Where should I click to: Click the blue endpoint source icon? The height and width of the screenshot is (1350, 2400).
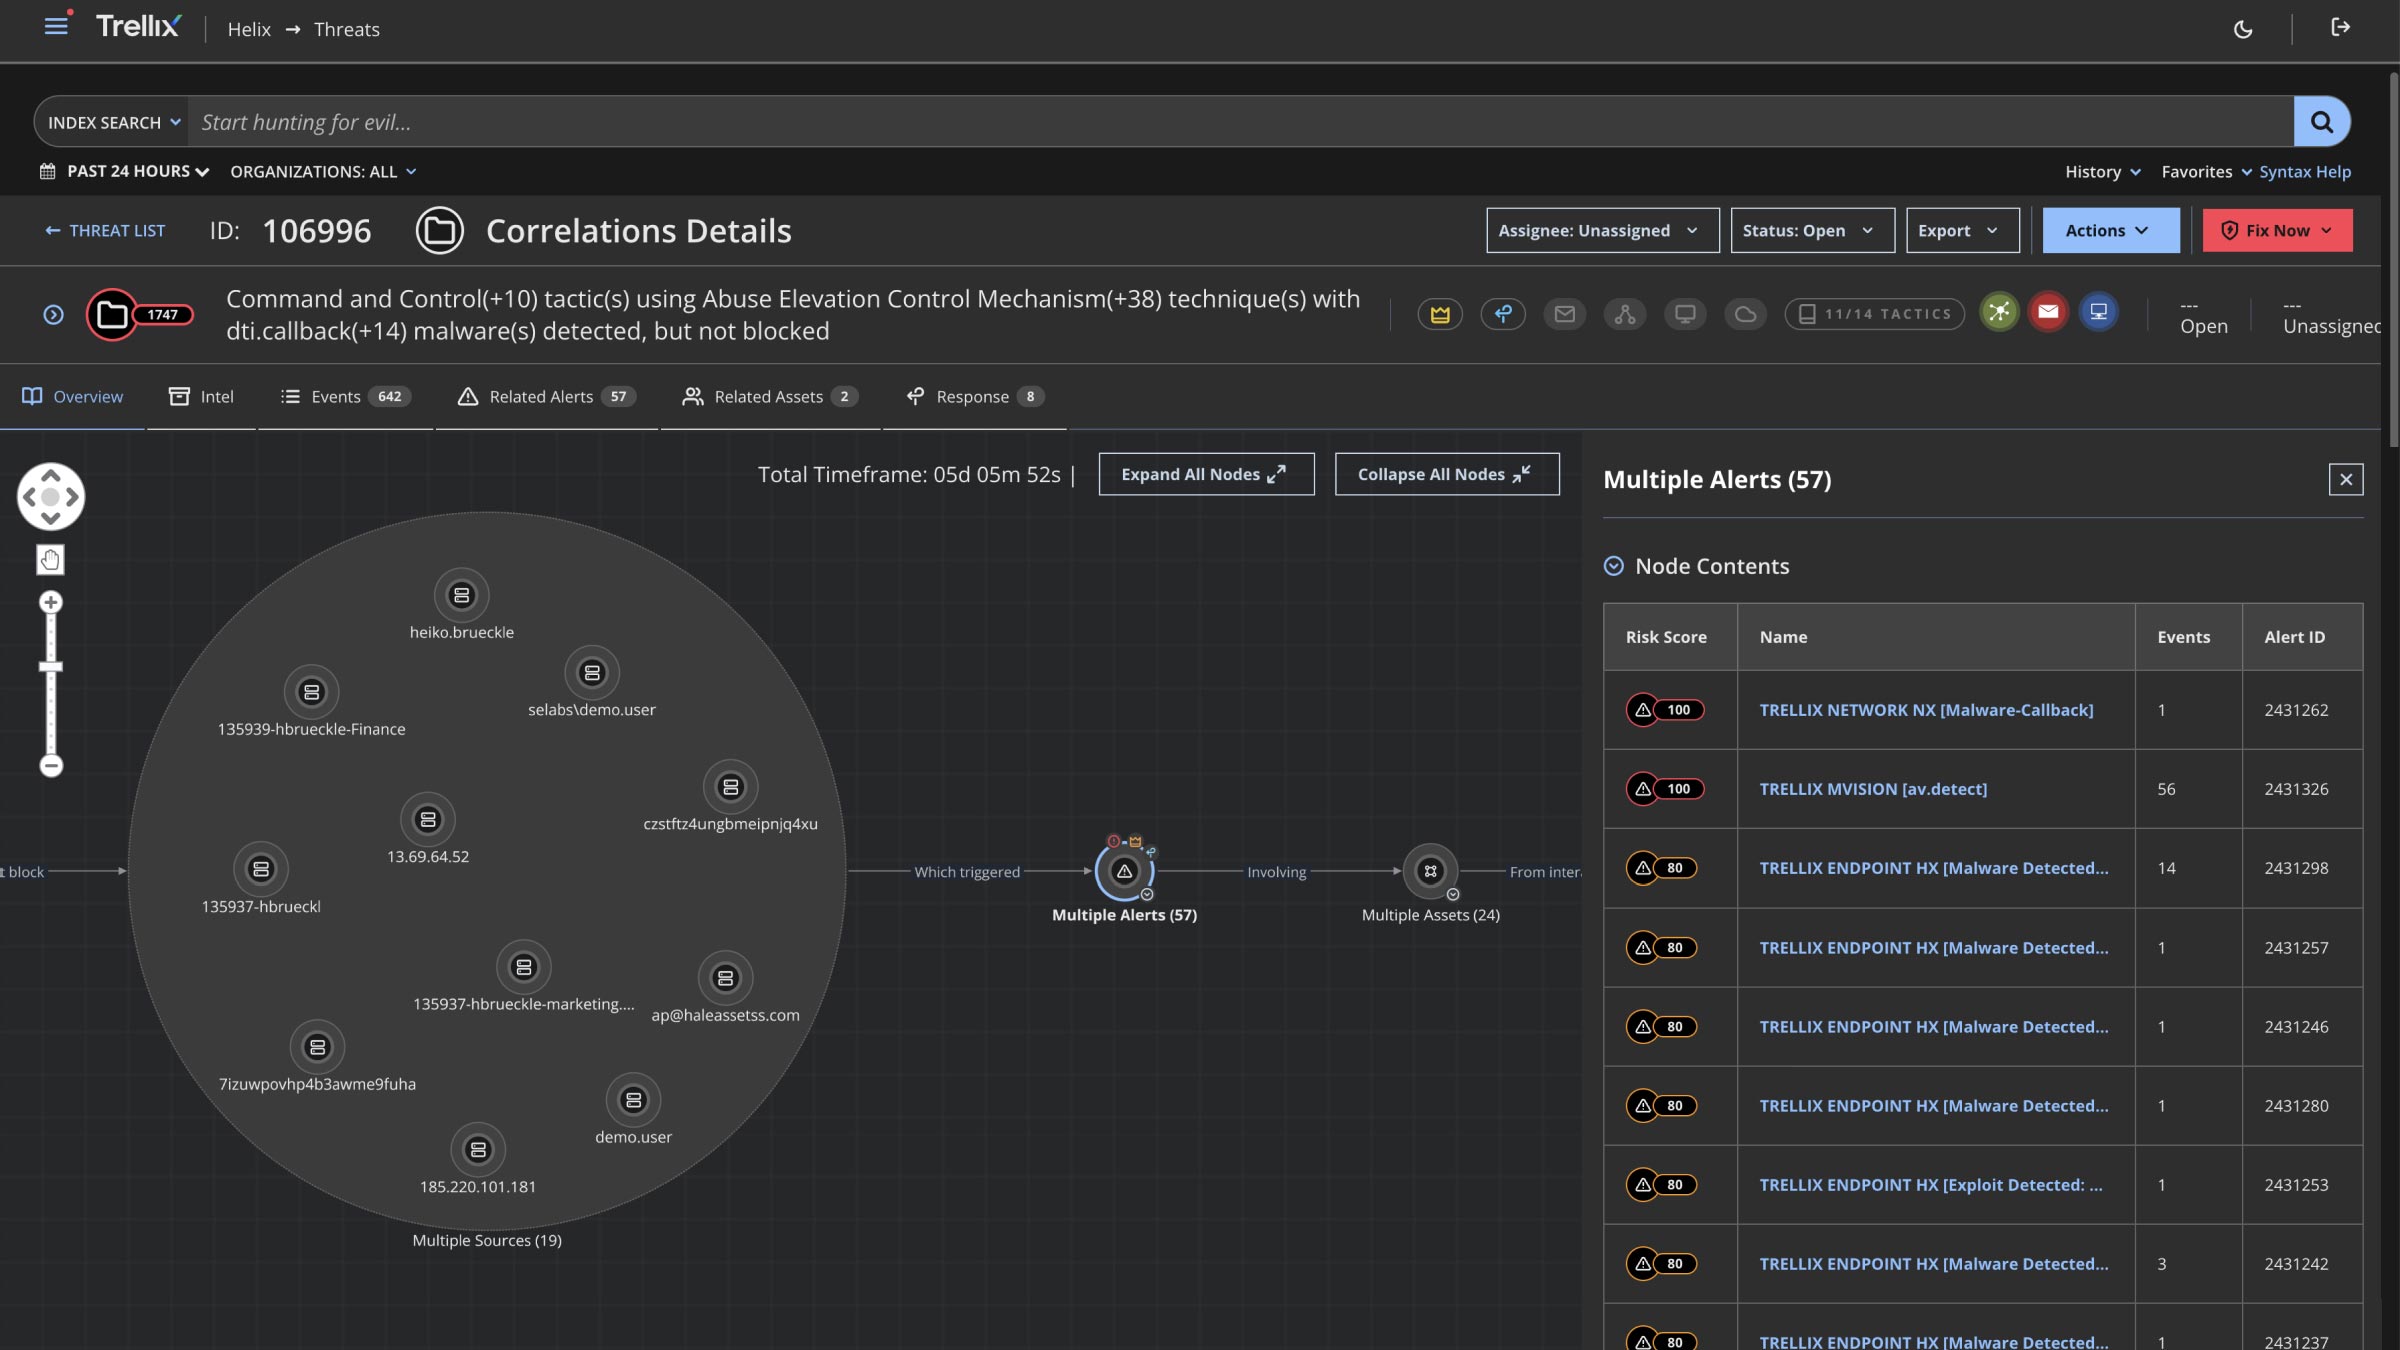pyautogui.click(x=2099, y=313)
